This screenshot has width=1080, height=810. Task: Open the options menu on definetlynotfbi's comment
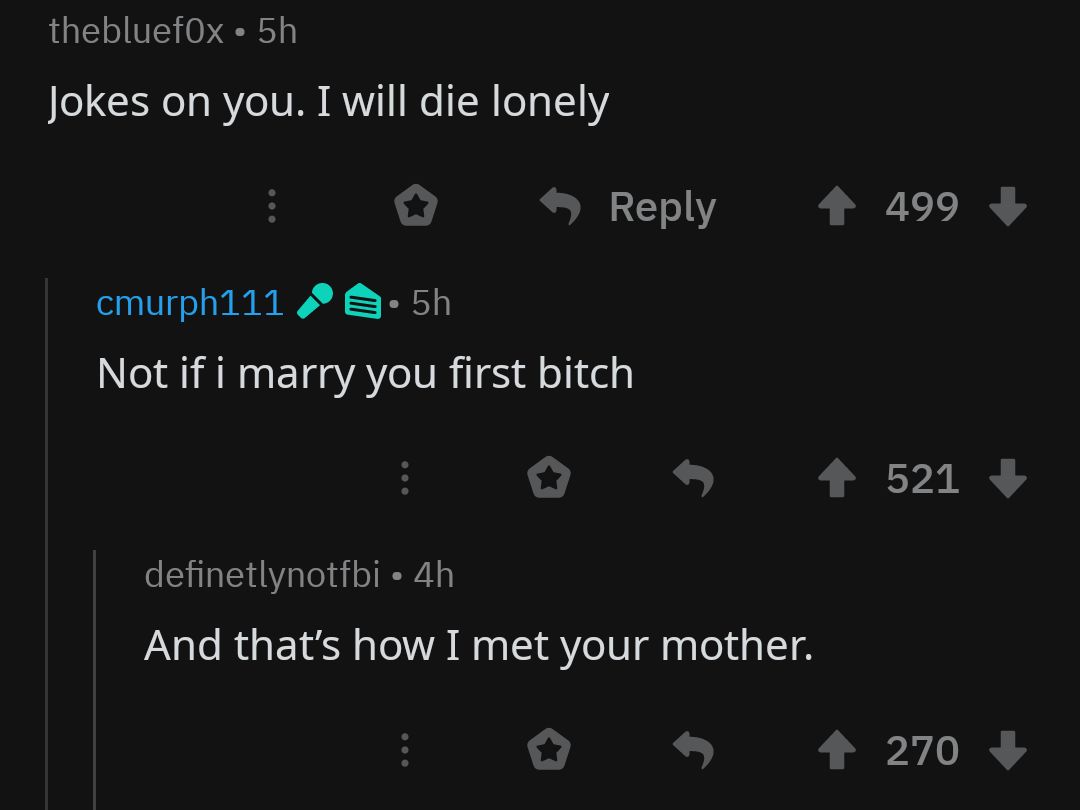click(405, 750)
